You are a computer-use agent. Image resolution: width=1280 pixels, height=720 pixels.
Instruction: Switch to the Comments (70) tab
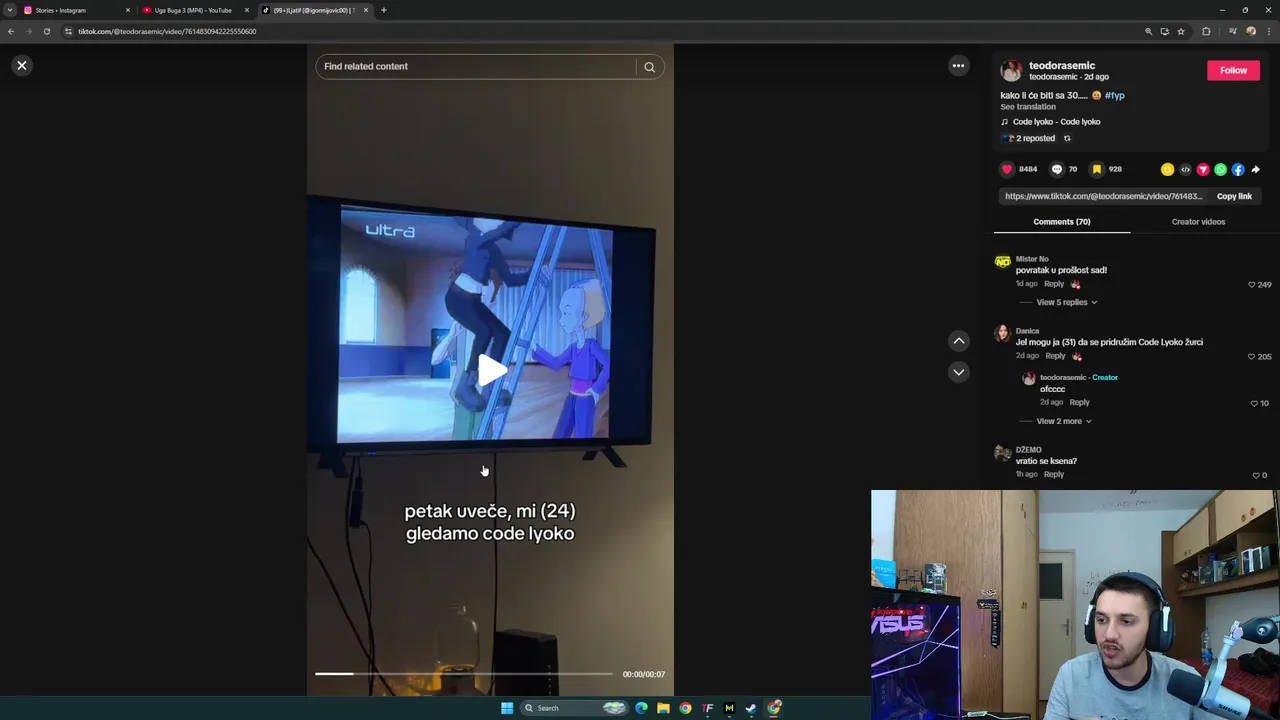pos(1062,222)
